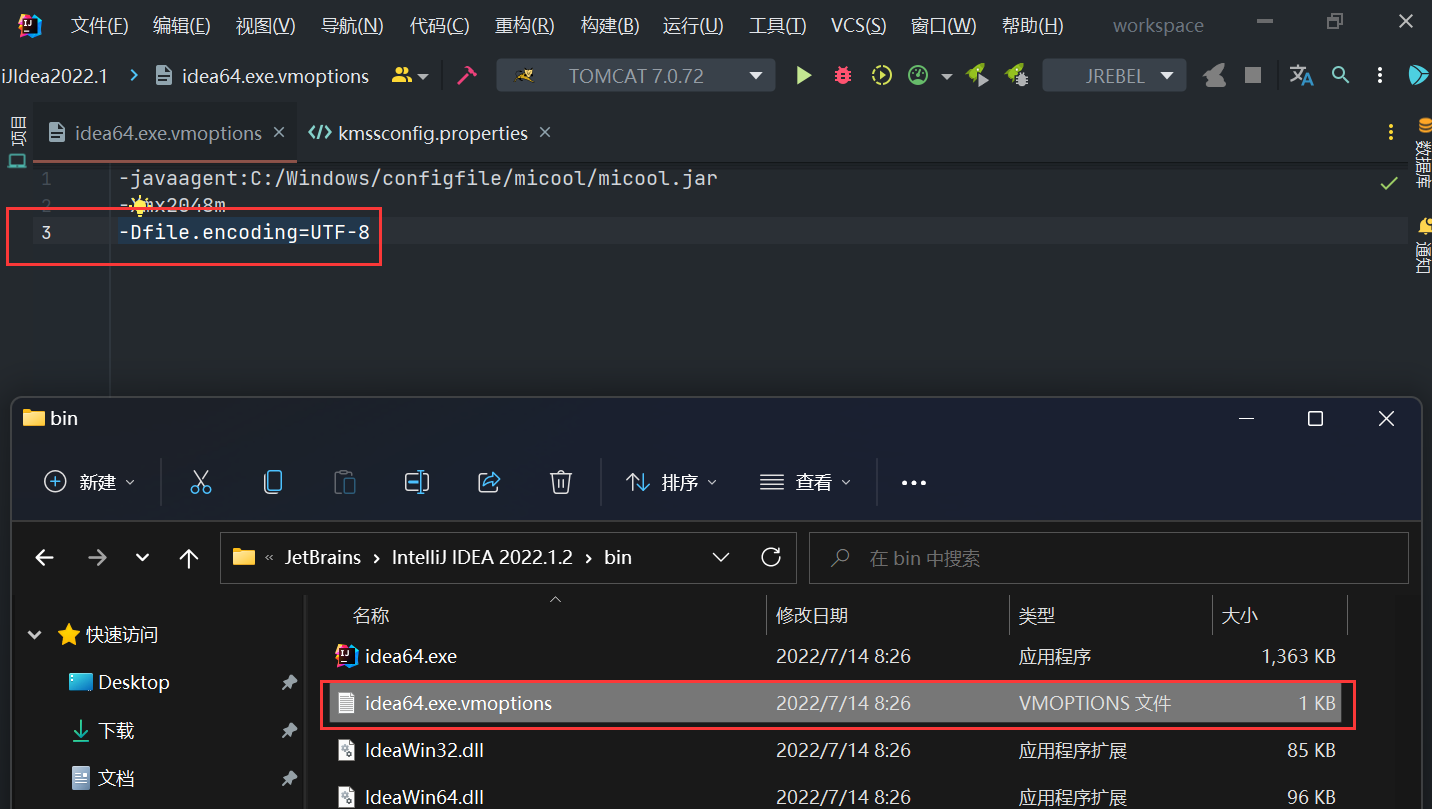Click the Copy icon in Explorer
This screenshot has height=809, width=1432.
click(x=273, y=482)
